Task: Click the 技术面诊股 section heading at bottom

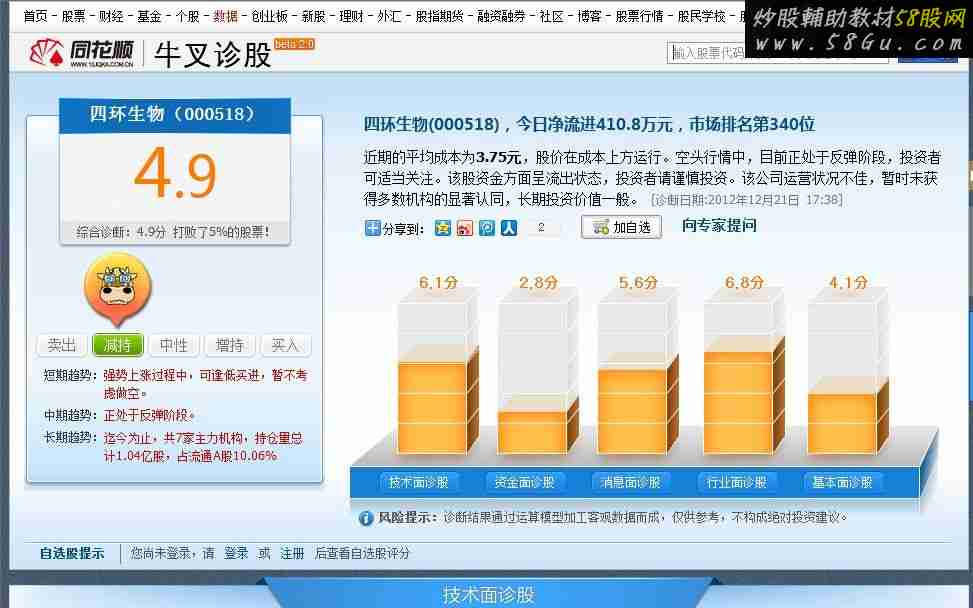Action: click(x=488, y=595)
